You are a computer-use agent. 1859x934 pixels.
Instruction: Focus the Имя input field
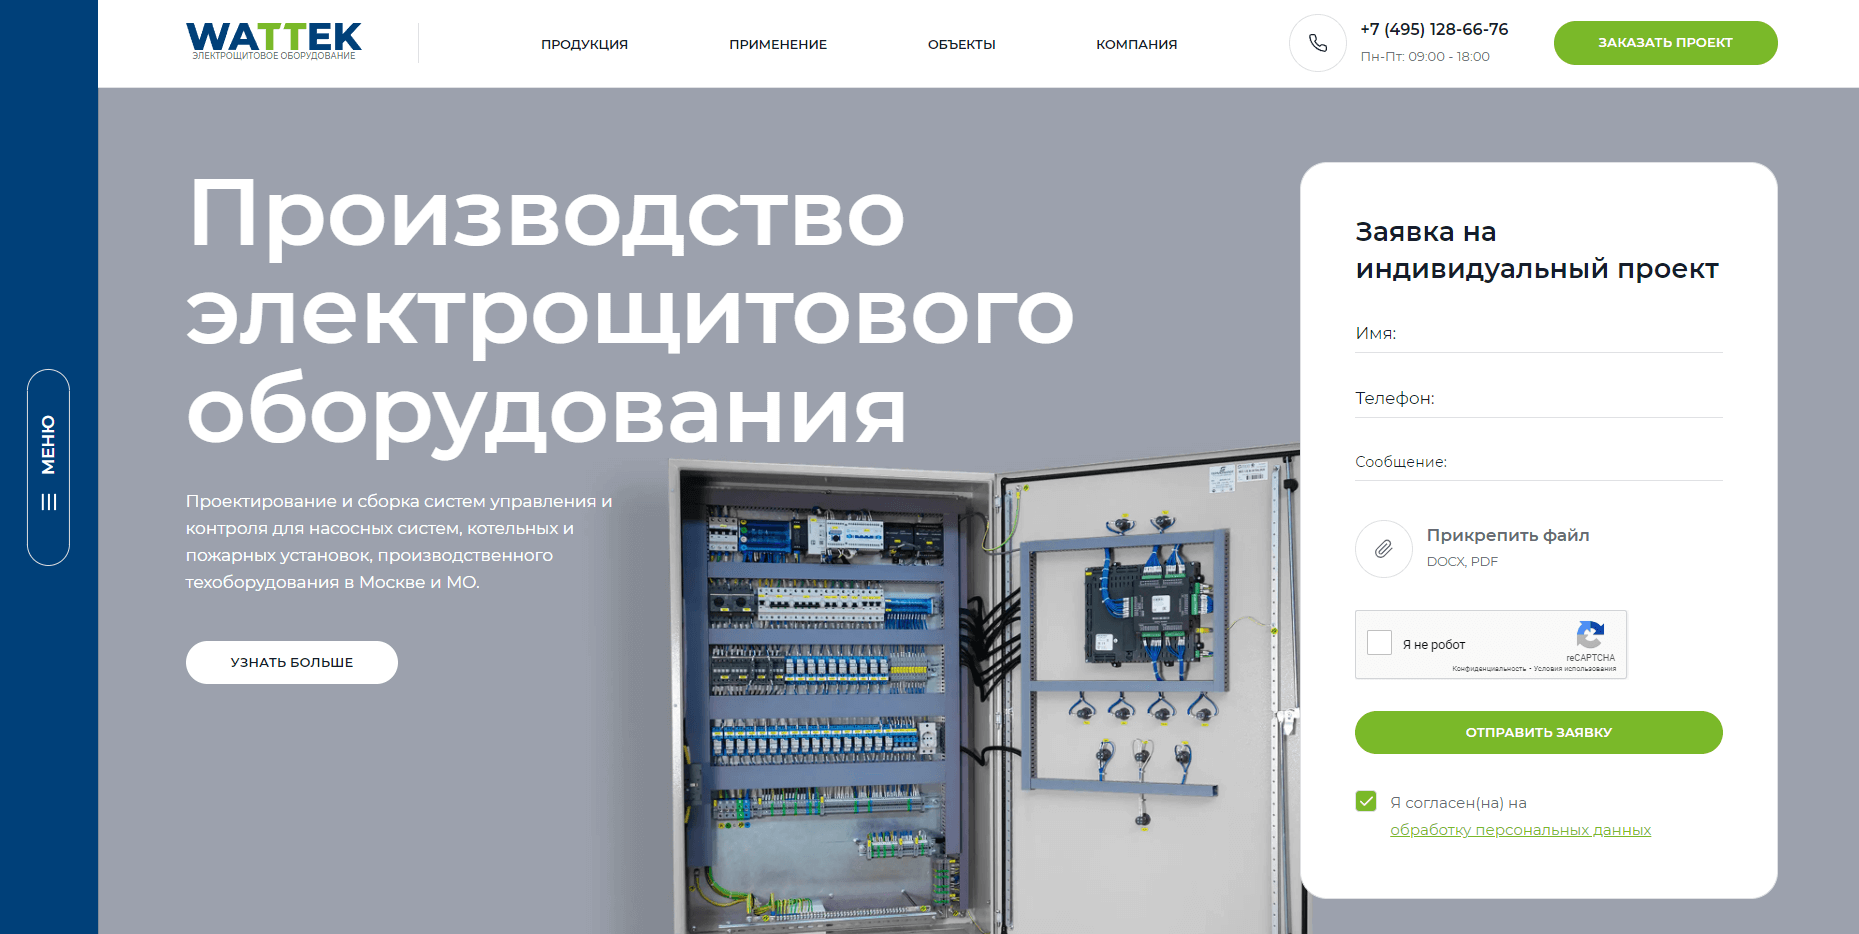(x=1538, y=334)
